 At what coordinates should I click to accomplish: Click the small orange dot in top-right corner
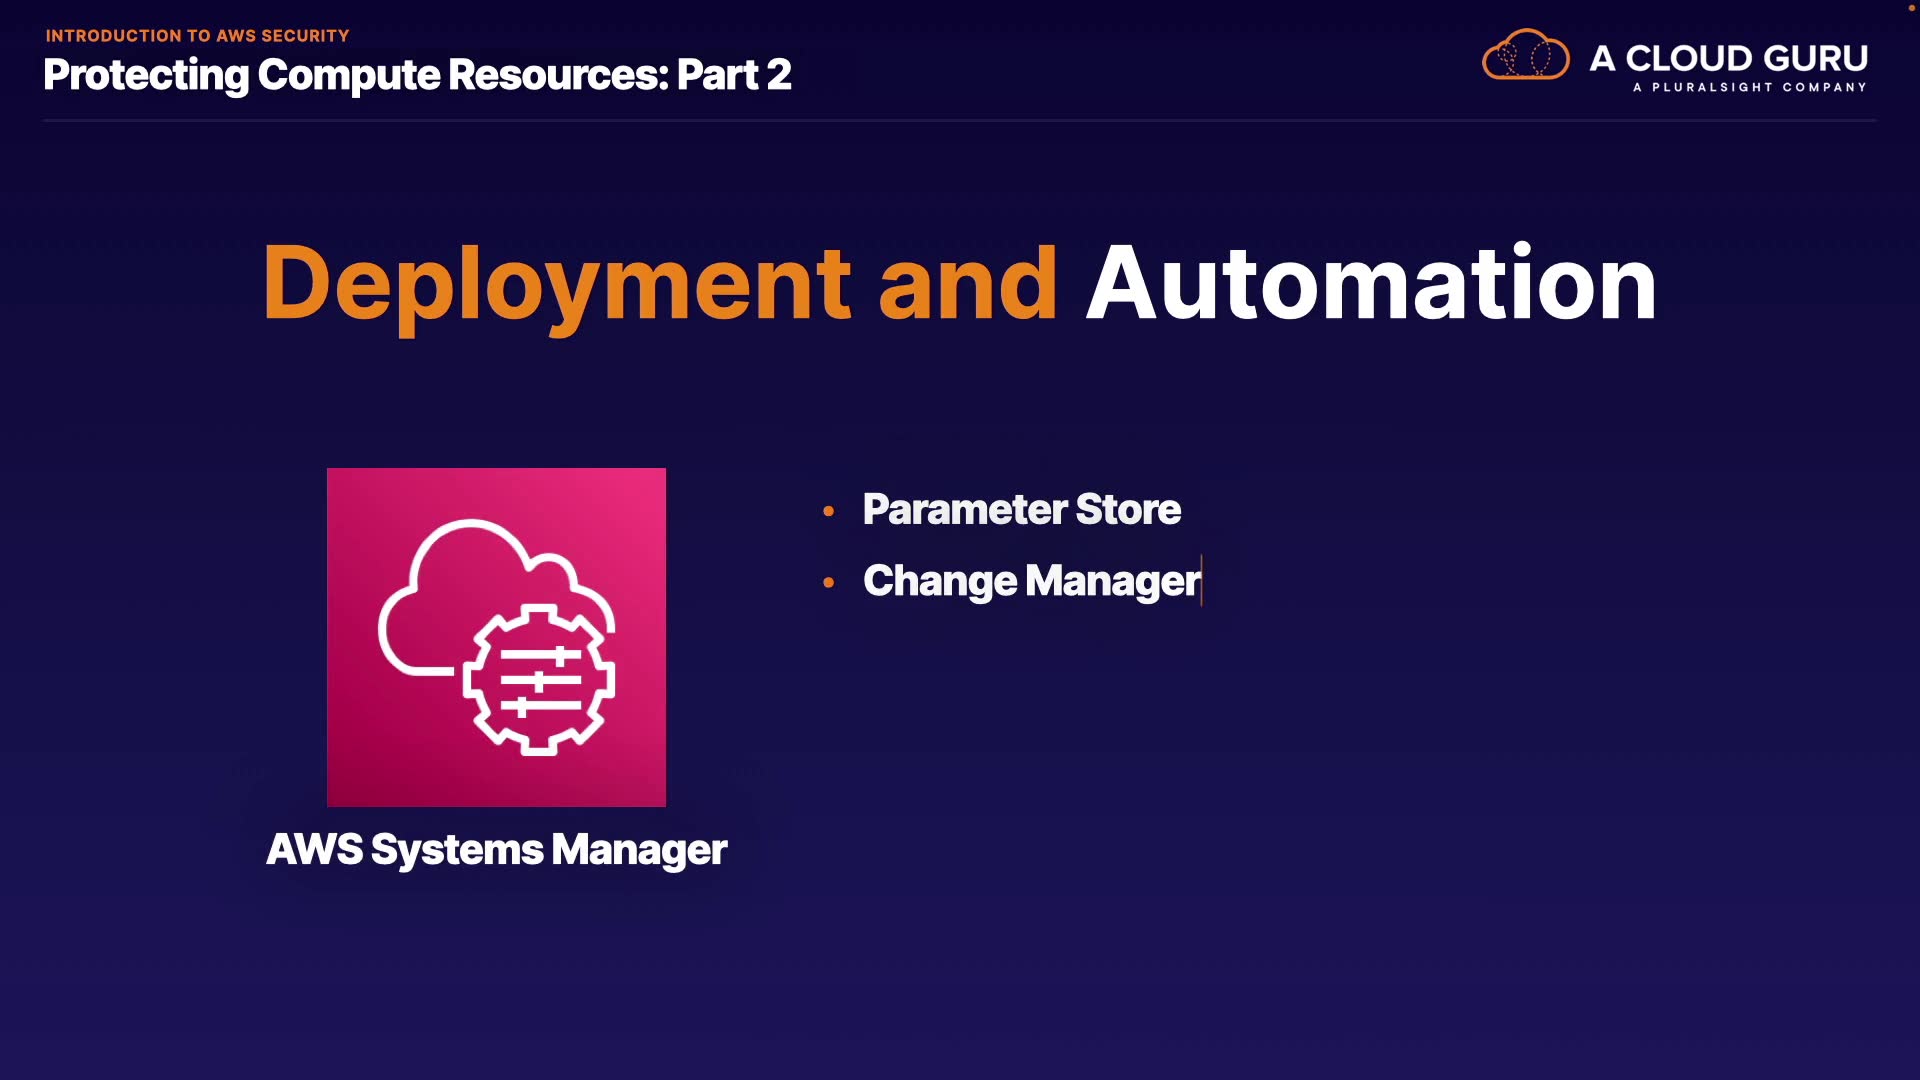[1911, 8]
